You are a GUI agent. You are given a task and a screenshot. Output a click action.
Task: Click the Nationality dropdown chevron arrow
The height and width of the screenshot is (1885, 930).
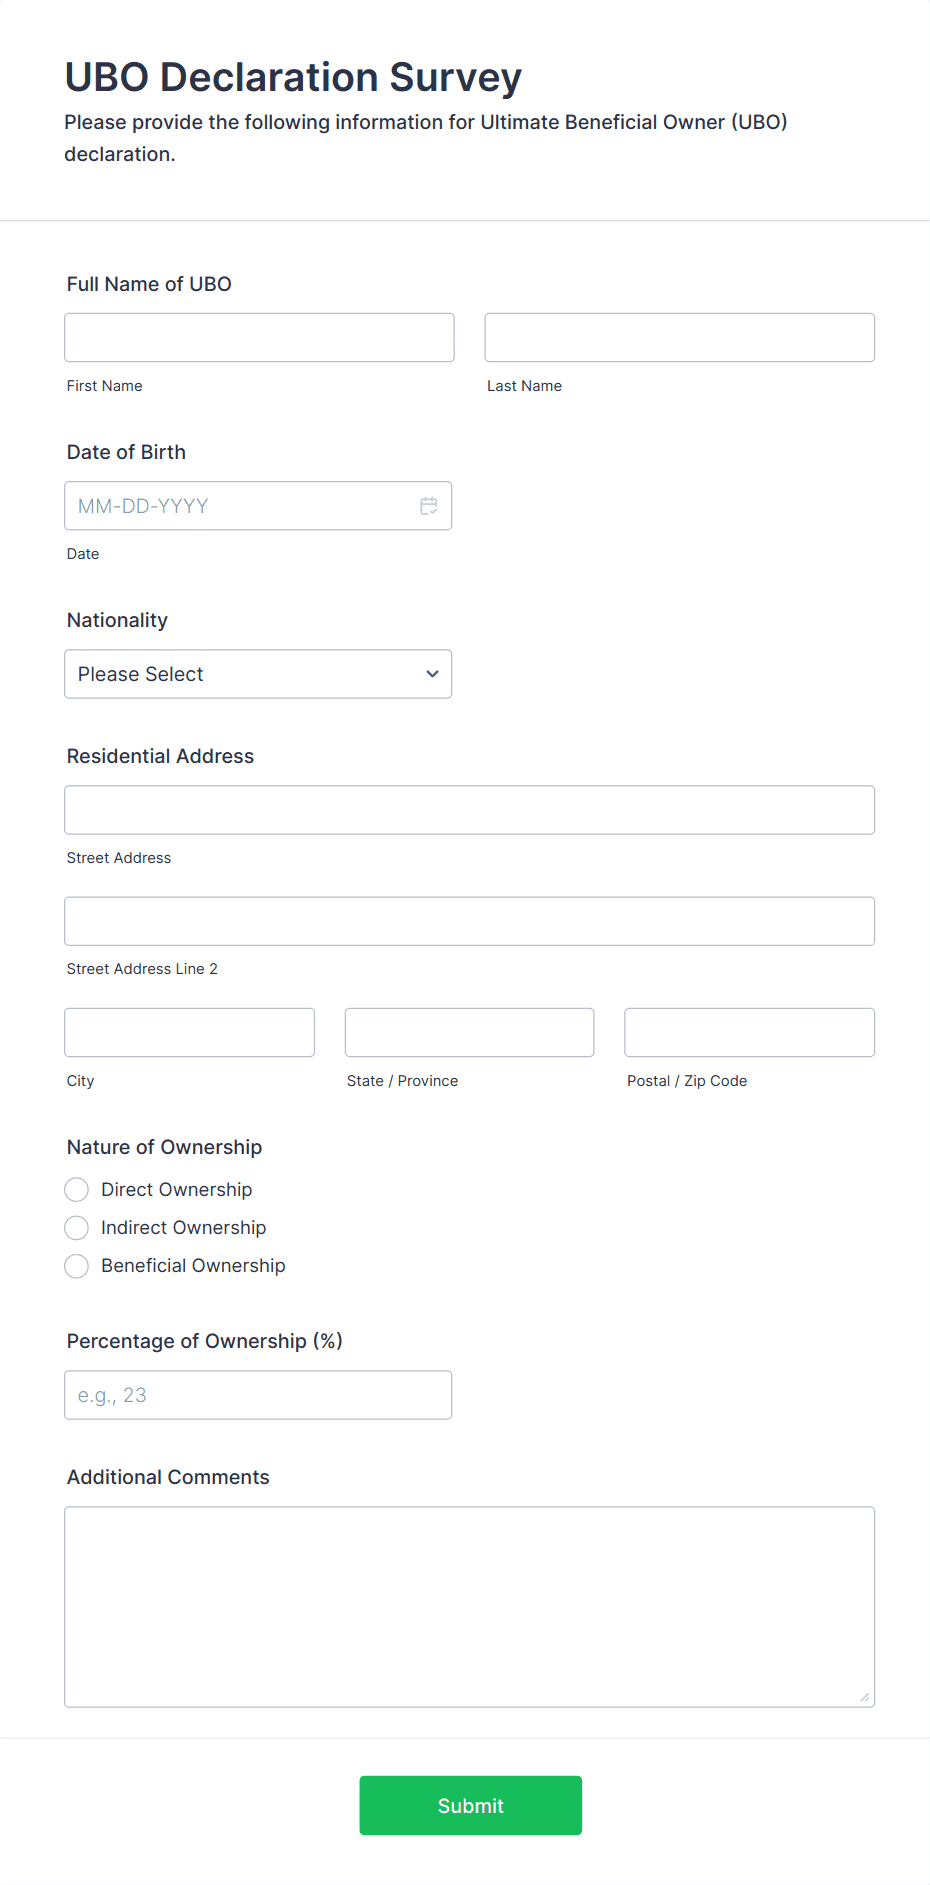click(x=432, y=674)
